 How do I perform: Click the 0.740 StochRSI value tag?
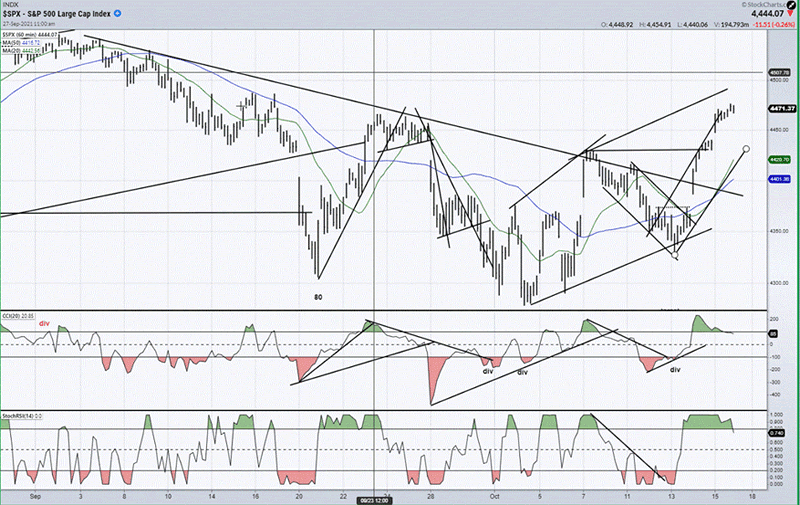pos(776,433)
